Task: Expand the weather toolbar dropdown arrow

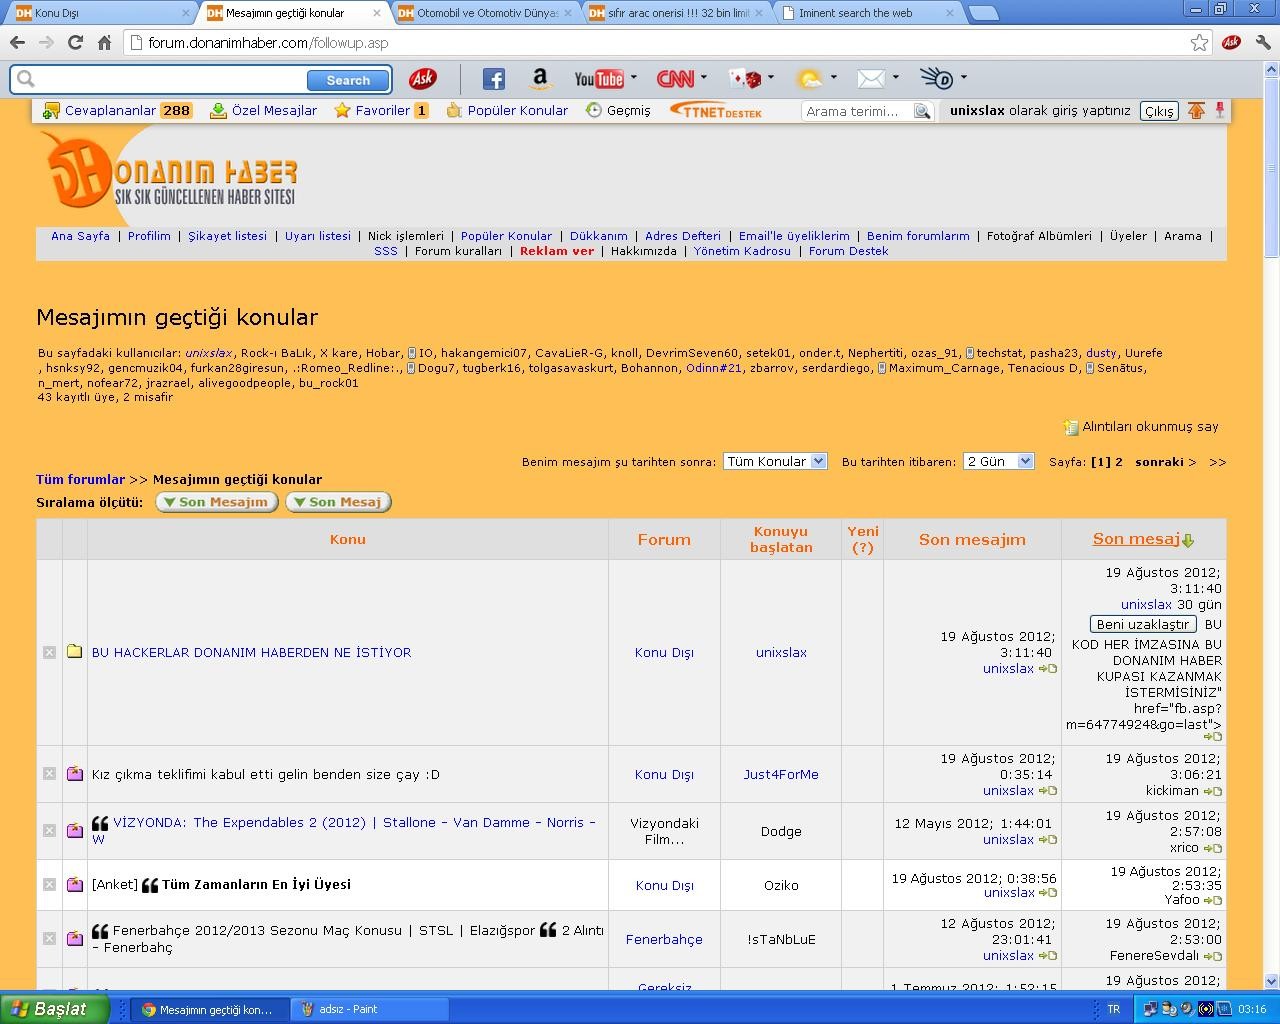Action: (833, 78)
